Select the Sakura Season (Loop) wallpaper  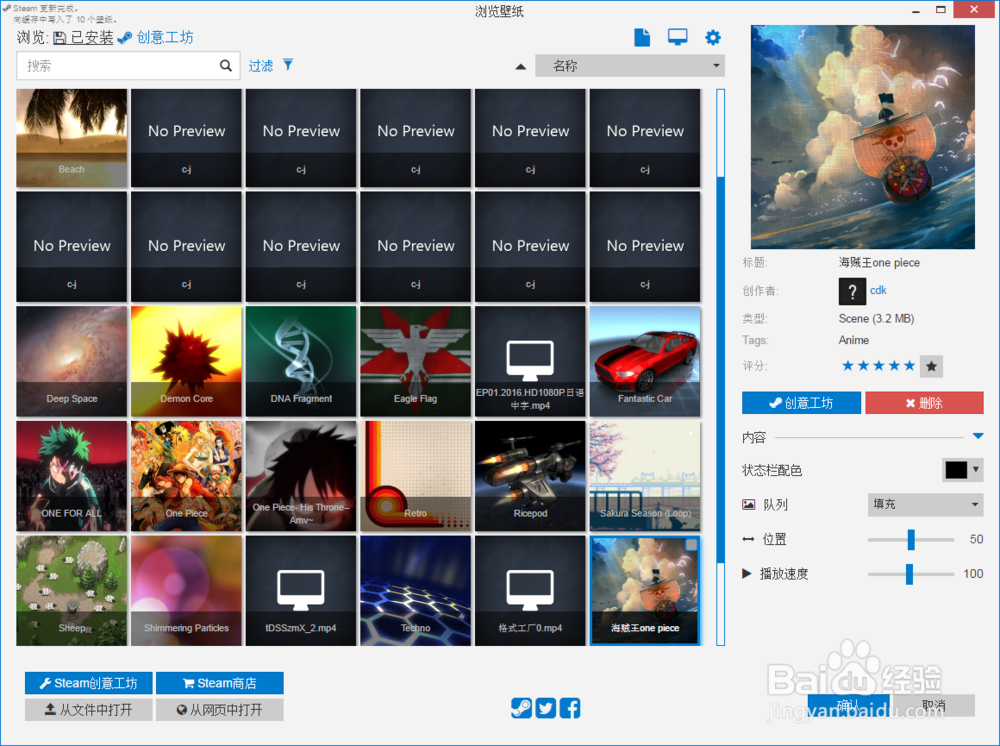(x=645, y=476)
